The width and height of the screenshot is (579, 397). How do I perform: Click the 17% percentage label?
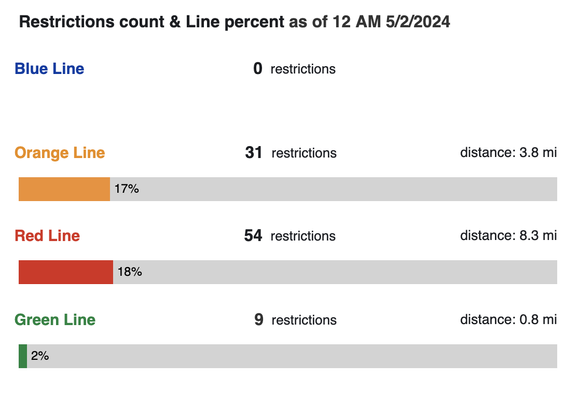coord(127,189)
